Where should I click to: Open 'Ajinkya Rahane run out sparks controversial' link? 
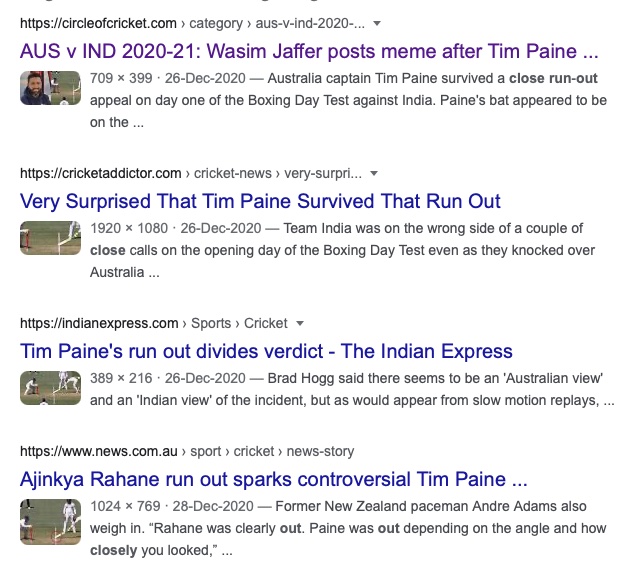pyautogui.click(x=273, y=479)
